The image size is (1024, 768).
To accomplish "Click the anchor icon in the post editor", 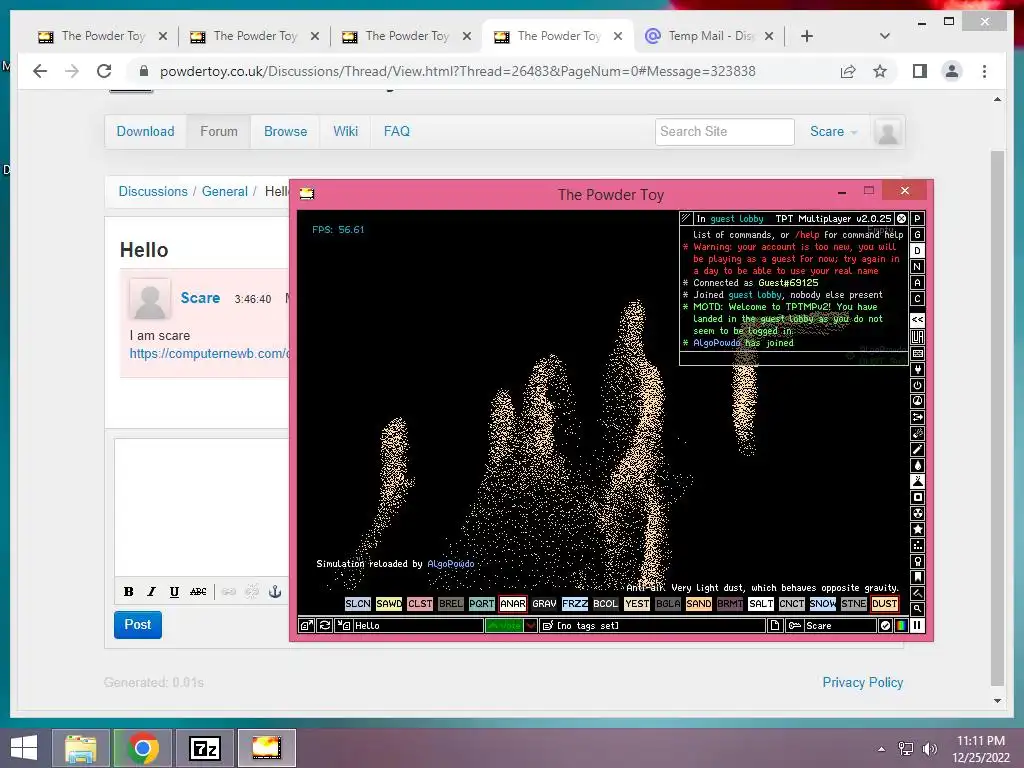I will pos(275,592).
